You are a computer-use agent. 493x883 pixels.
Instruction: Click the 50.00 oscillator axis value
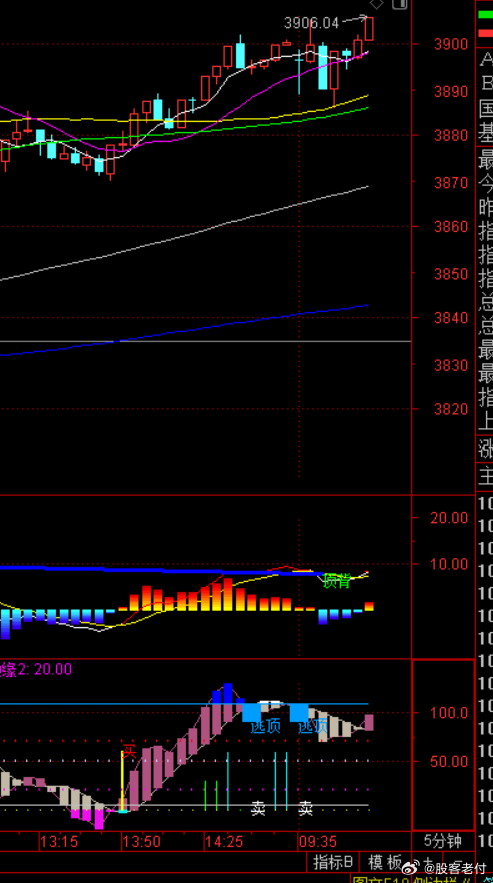(x=449, y=761)
